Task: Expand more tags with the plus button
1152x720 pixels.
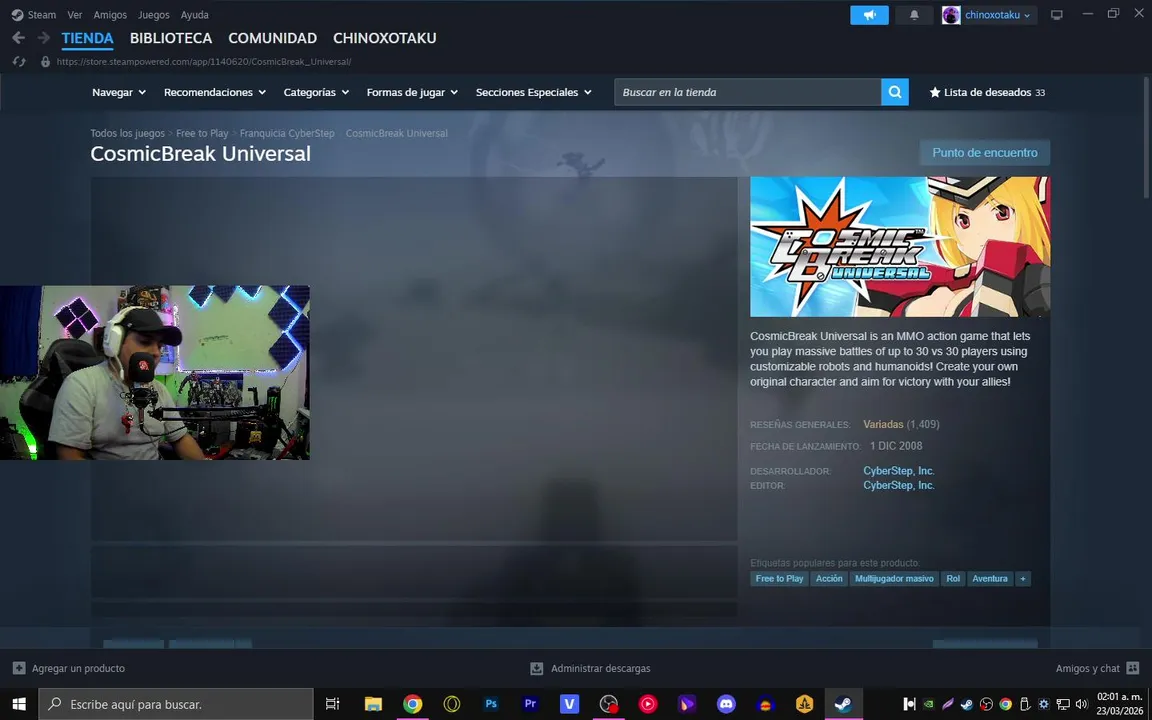Action: point(1023,578)
